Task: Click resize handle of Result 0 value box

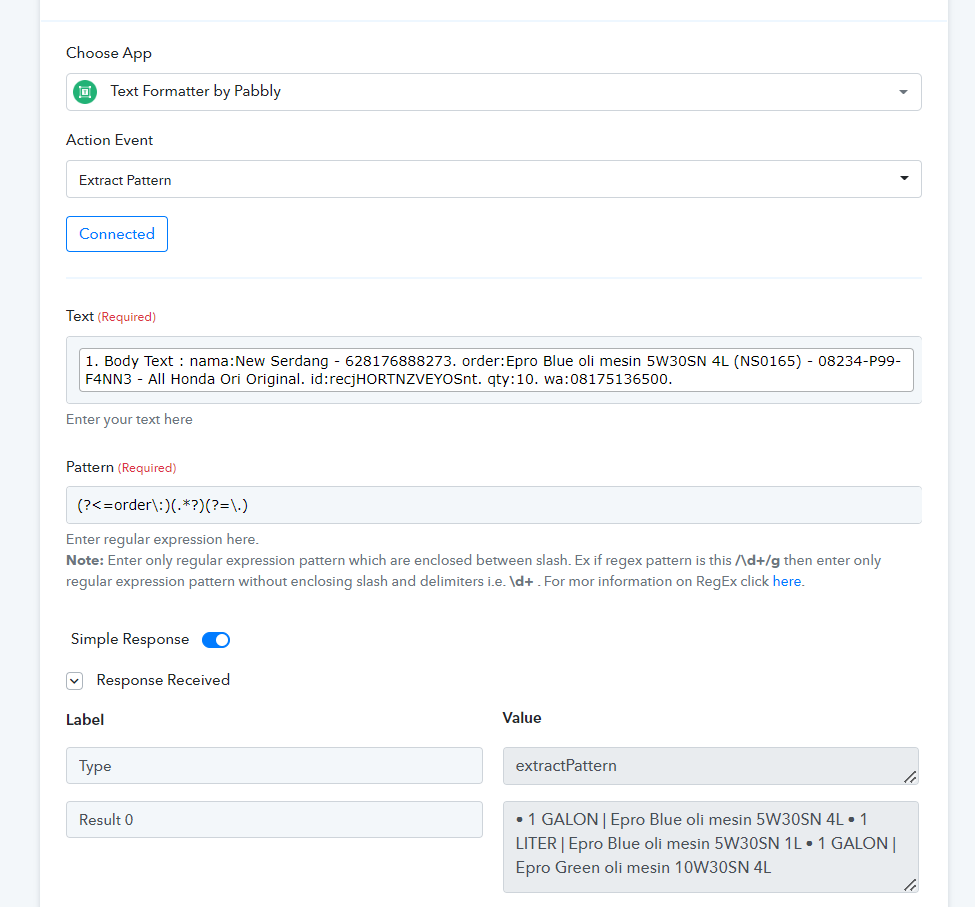Action: click(910, 885)
